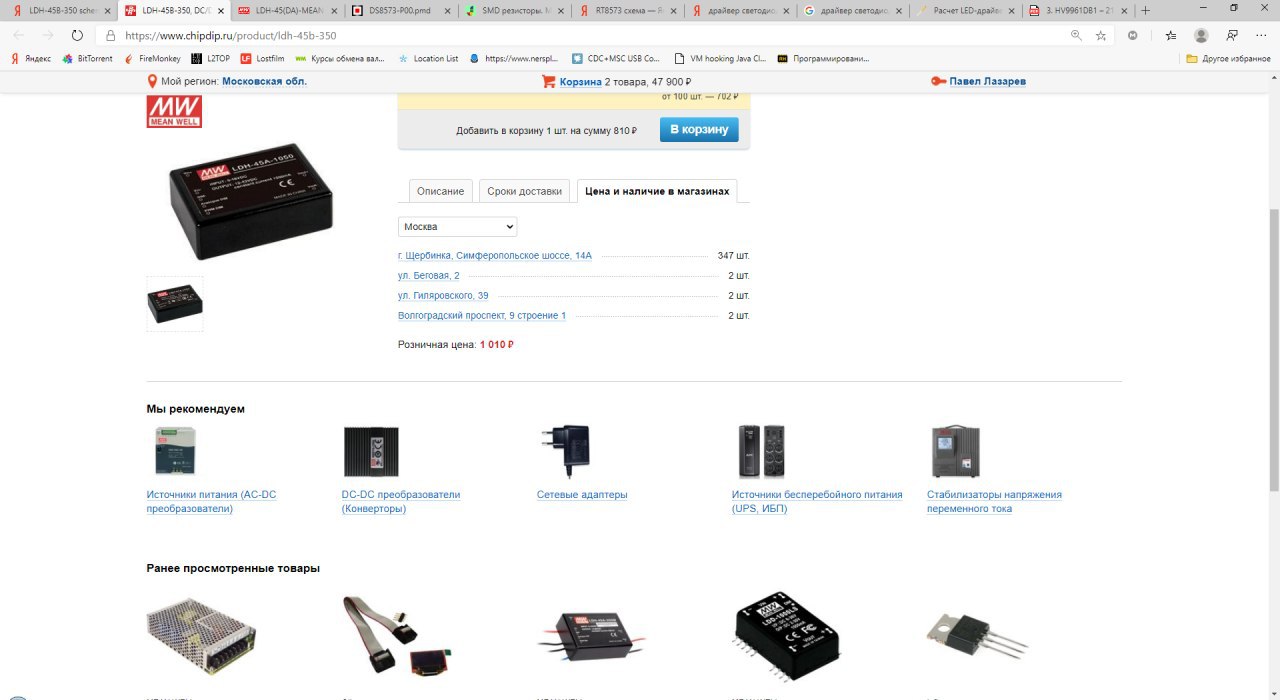
Task: Click the page vertical scrollbar
Action: pos(1274,350)
